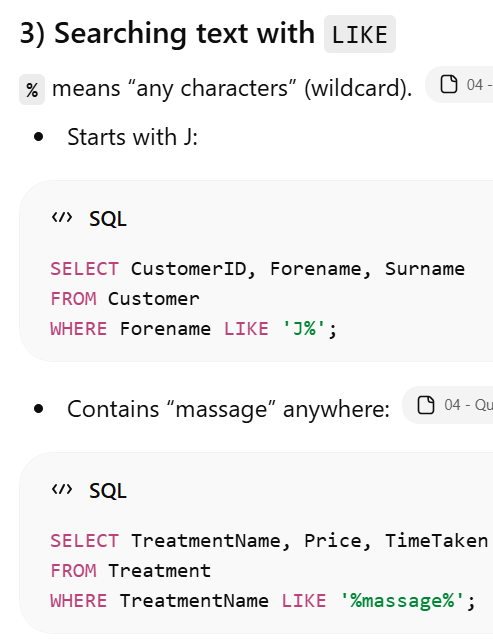Image resolution: width=493 pixels, height=639 pixels.
Task: Click the "Starts with J:" bullet text
Action: [x=132, y=137]
